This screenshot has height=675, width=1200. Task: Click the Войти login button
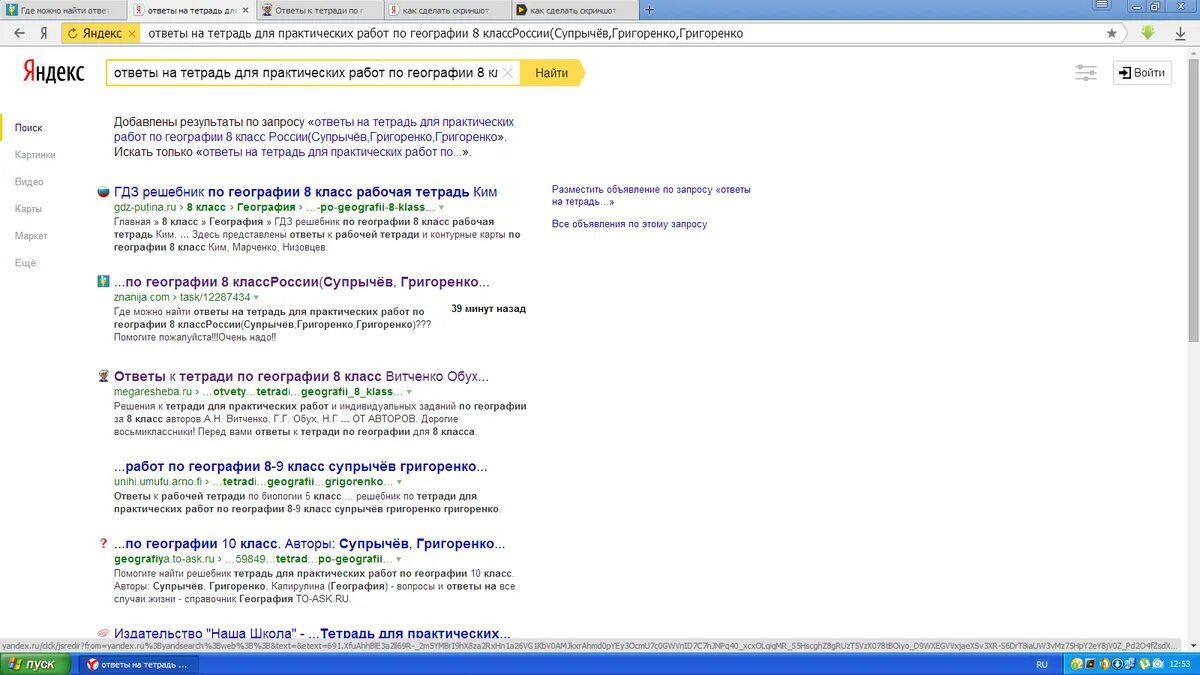point(1142,73)
